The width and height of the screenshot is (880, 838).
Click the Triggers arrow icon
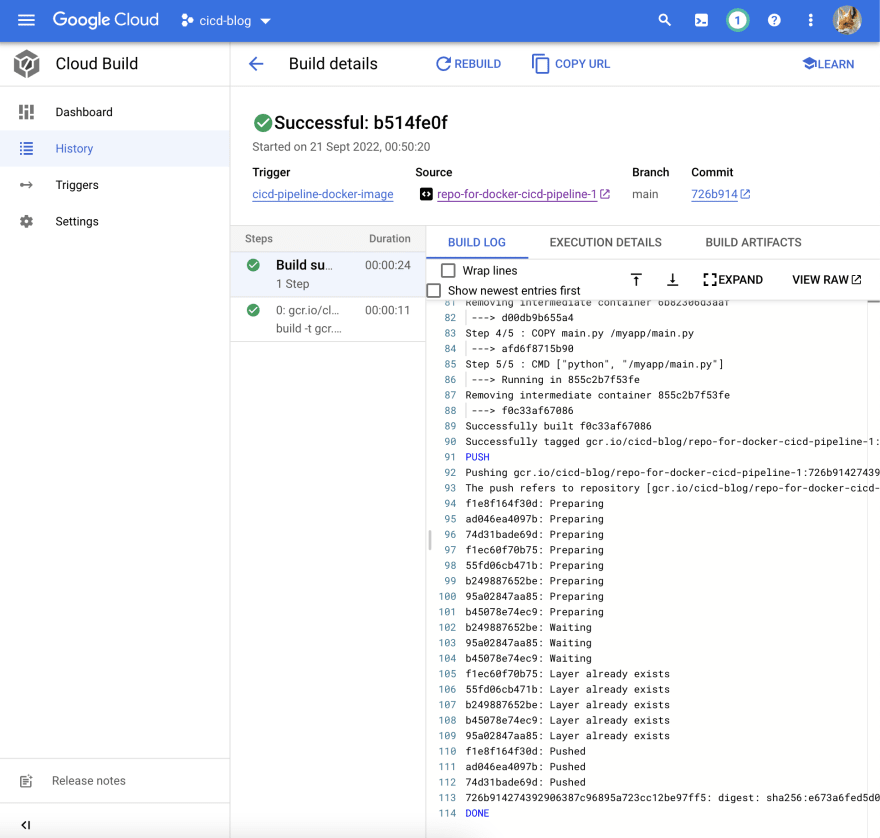point(26,185)
